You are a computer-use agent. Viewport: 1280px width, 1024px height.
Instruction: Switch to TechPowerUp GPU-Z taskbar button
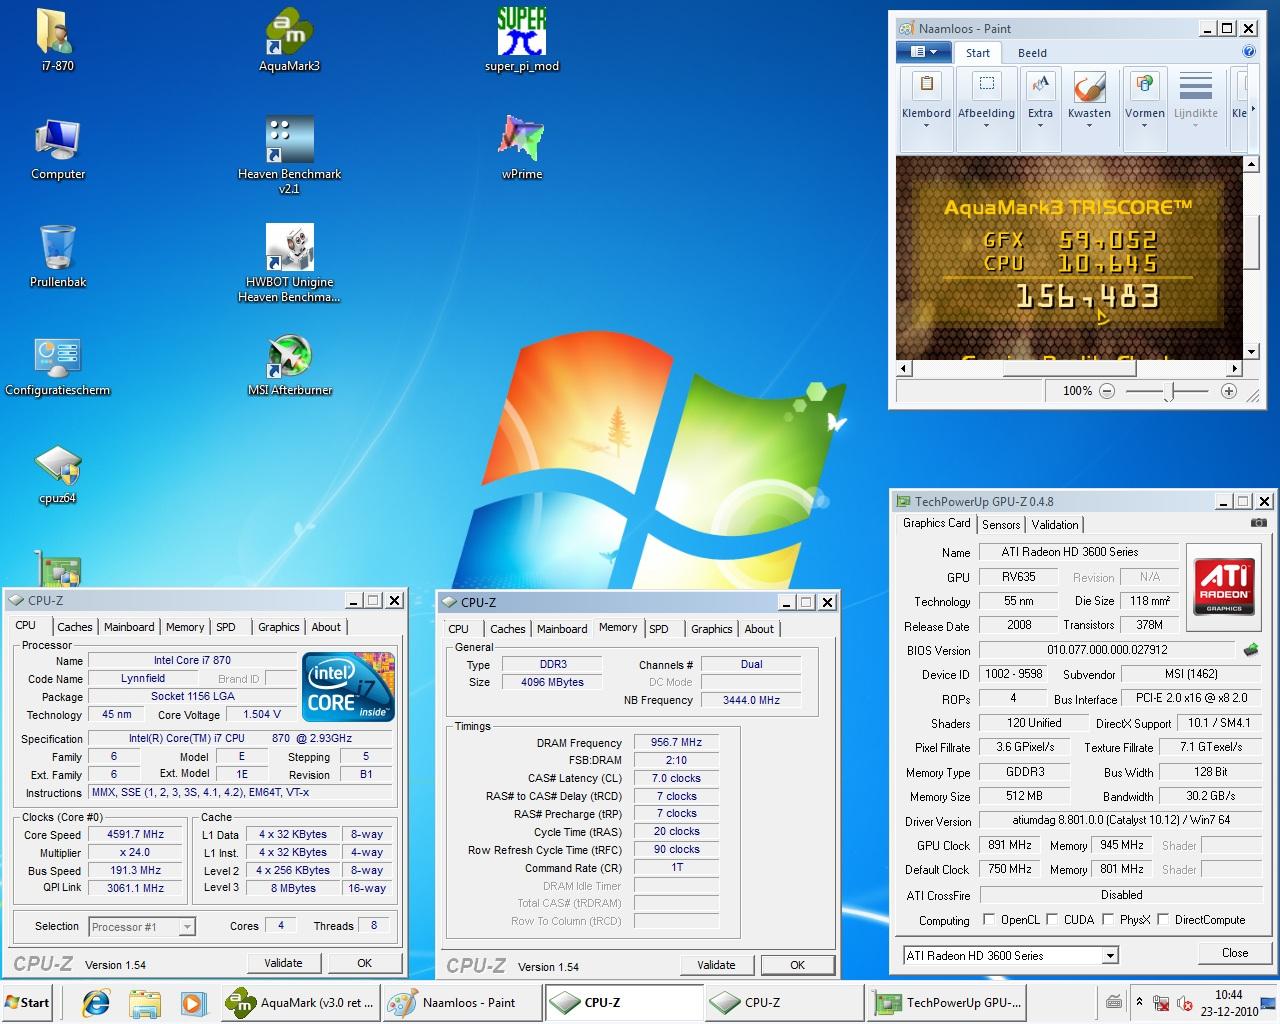coord(948,1003)
